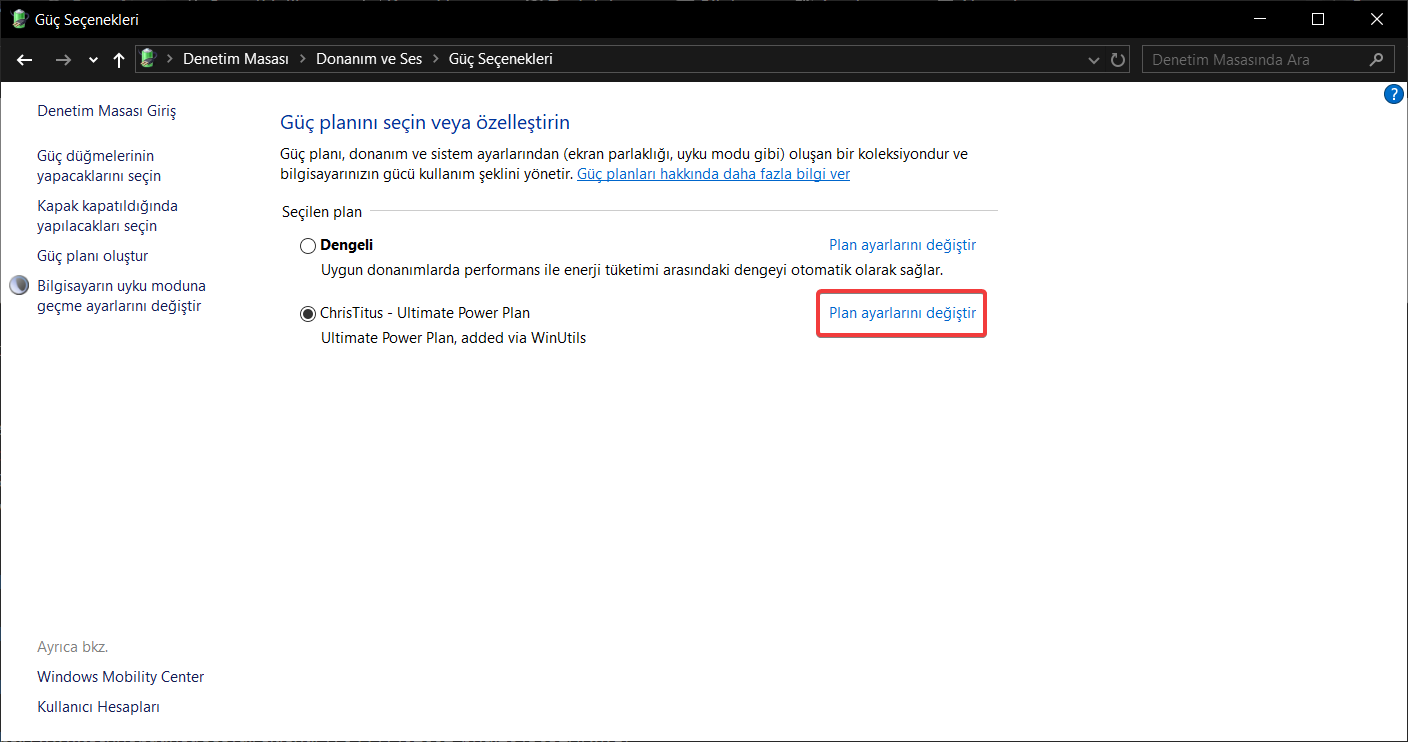The width and height of the screenshot is (1408, 742).
Task: Close the Güç Seçenekleri window
Action: click(x=1378, y=19)
